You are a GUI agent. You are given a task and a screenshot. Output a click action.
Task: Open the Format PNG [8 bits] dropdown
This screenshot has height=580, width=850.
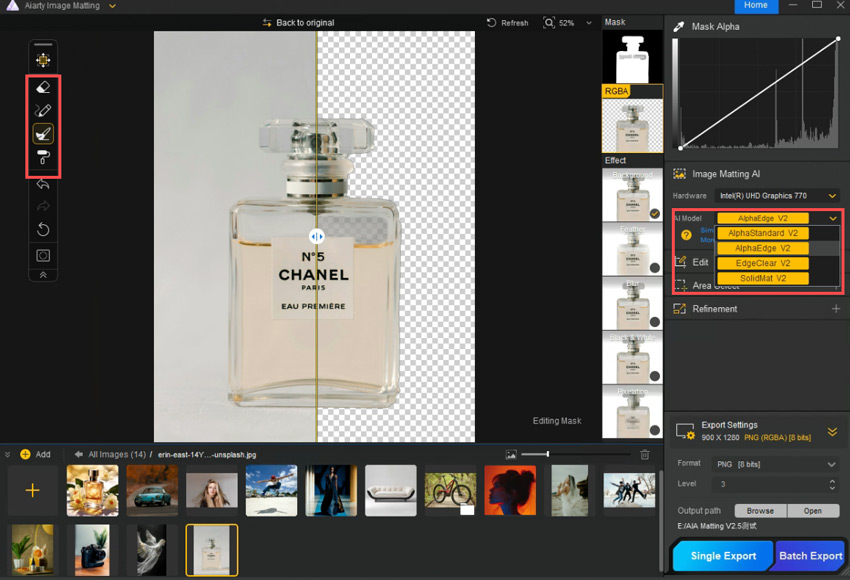pyautogui.click(x=776, y=464)
